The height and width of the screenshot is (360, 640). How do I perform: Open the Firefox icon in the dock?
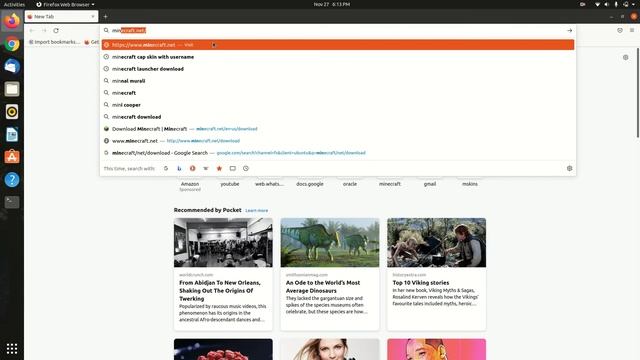click(x=12, y=21)
